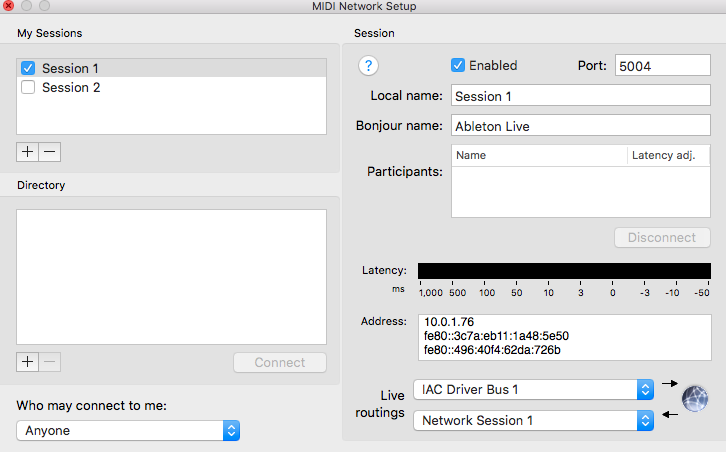The height and width of the screenshot is (452, 726).
Task: Click the directory minus icon
Action: pos(50,362)
